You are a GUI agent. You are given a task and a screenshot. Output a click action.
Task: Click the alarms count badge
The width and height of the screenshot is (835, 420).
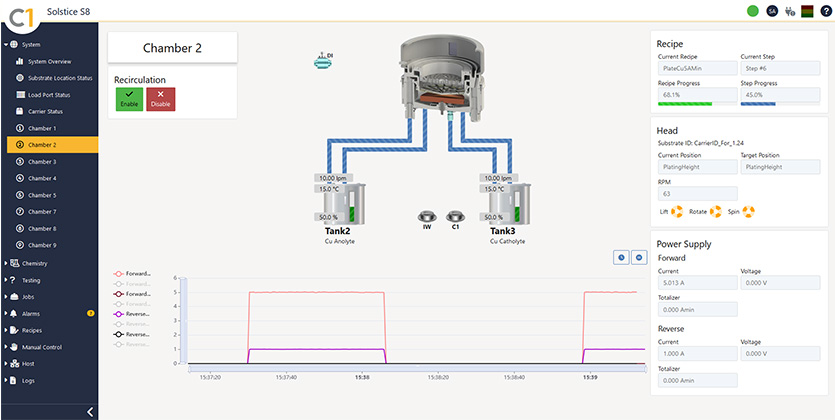point(91,314)
